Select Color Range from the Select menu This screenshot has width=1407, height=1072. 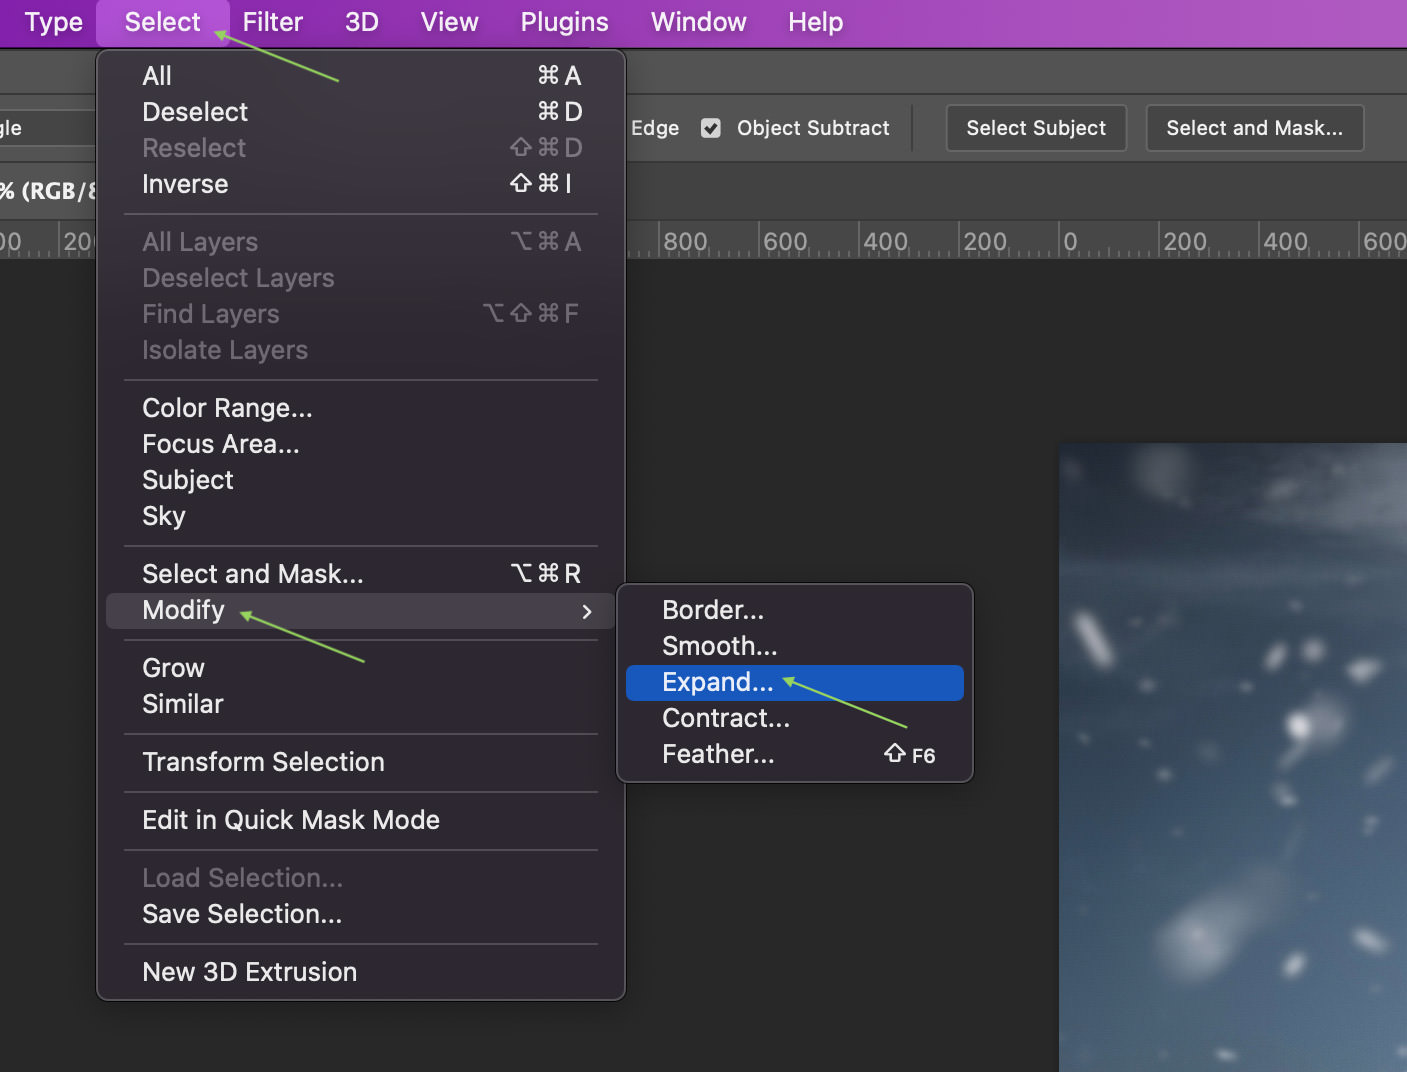pos(226,408)
